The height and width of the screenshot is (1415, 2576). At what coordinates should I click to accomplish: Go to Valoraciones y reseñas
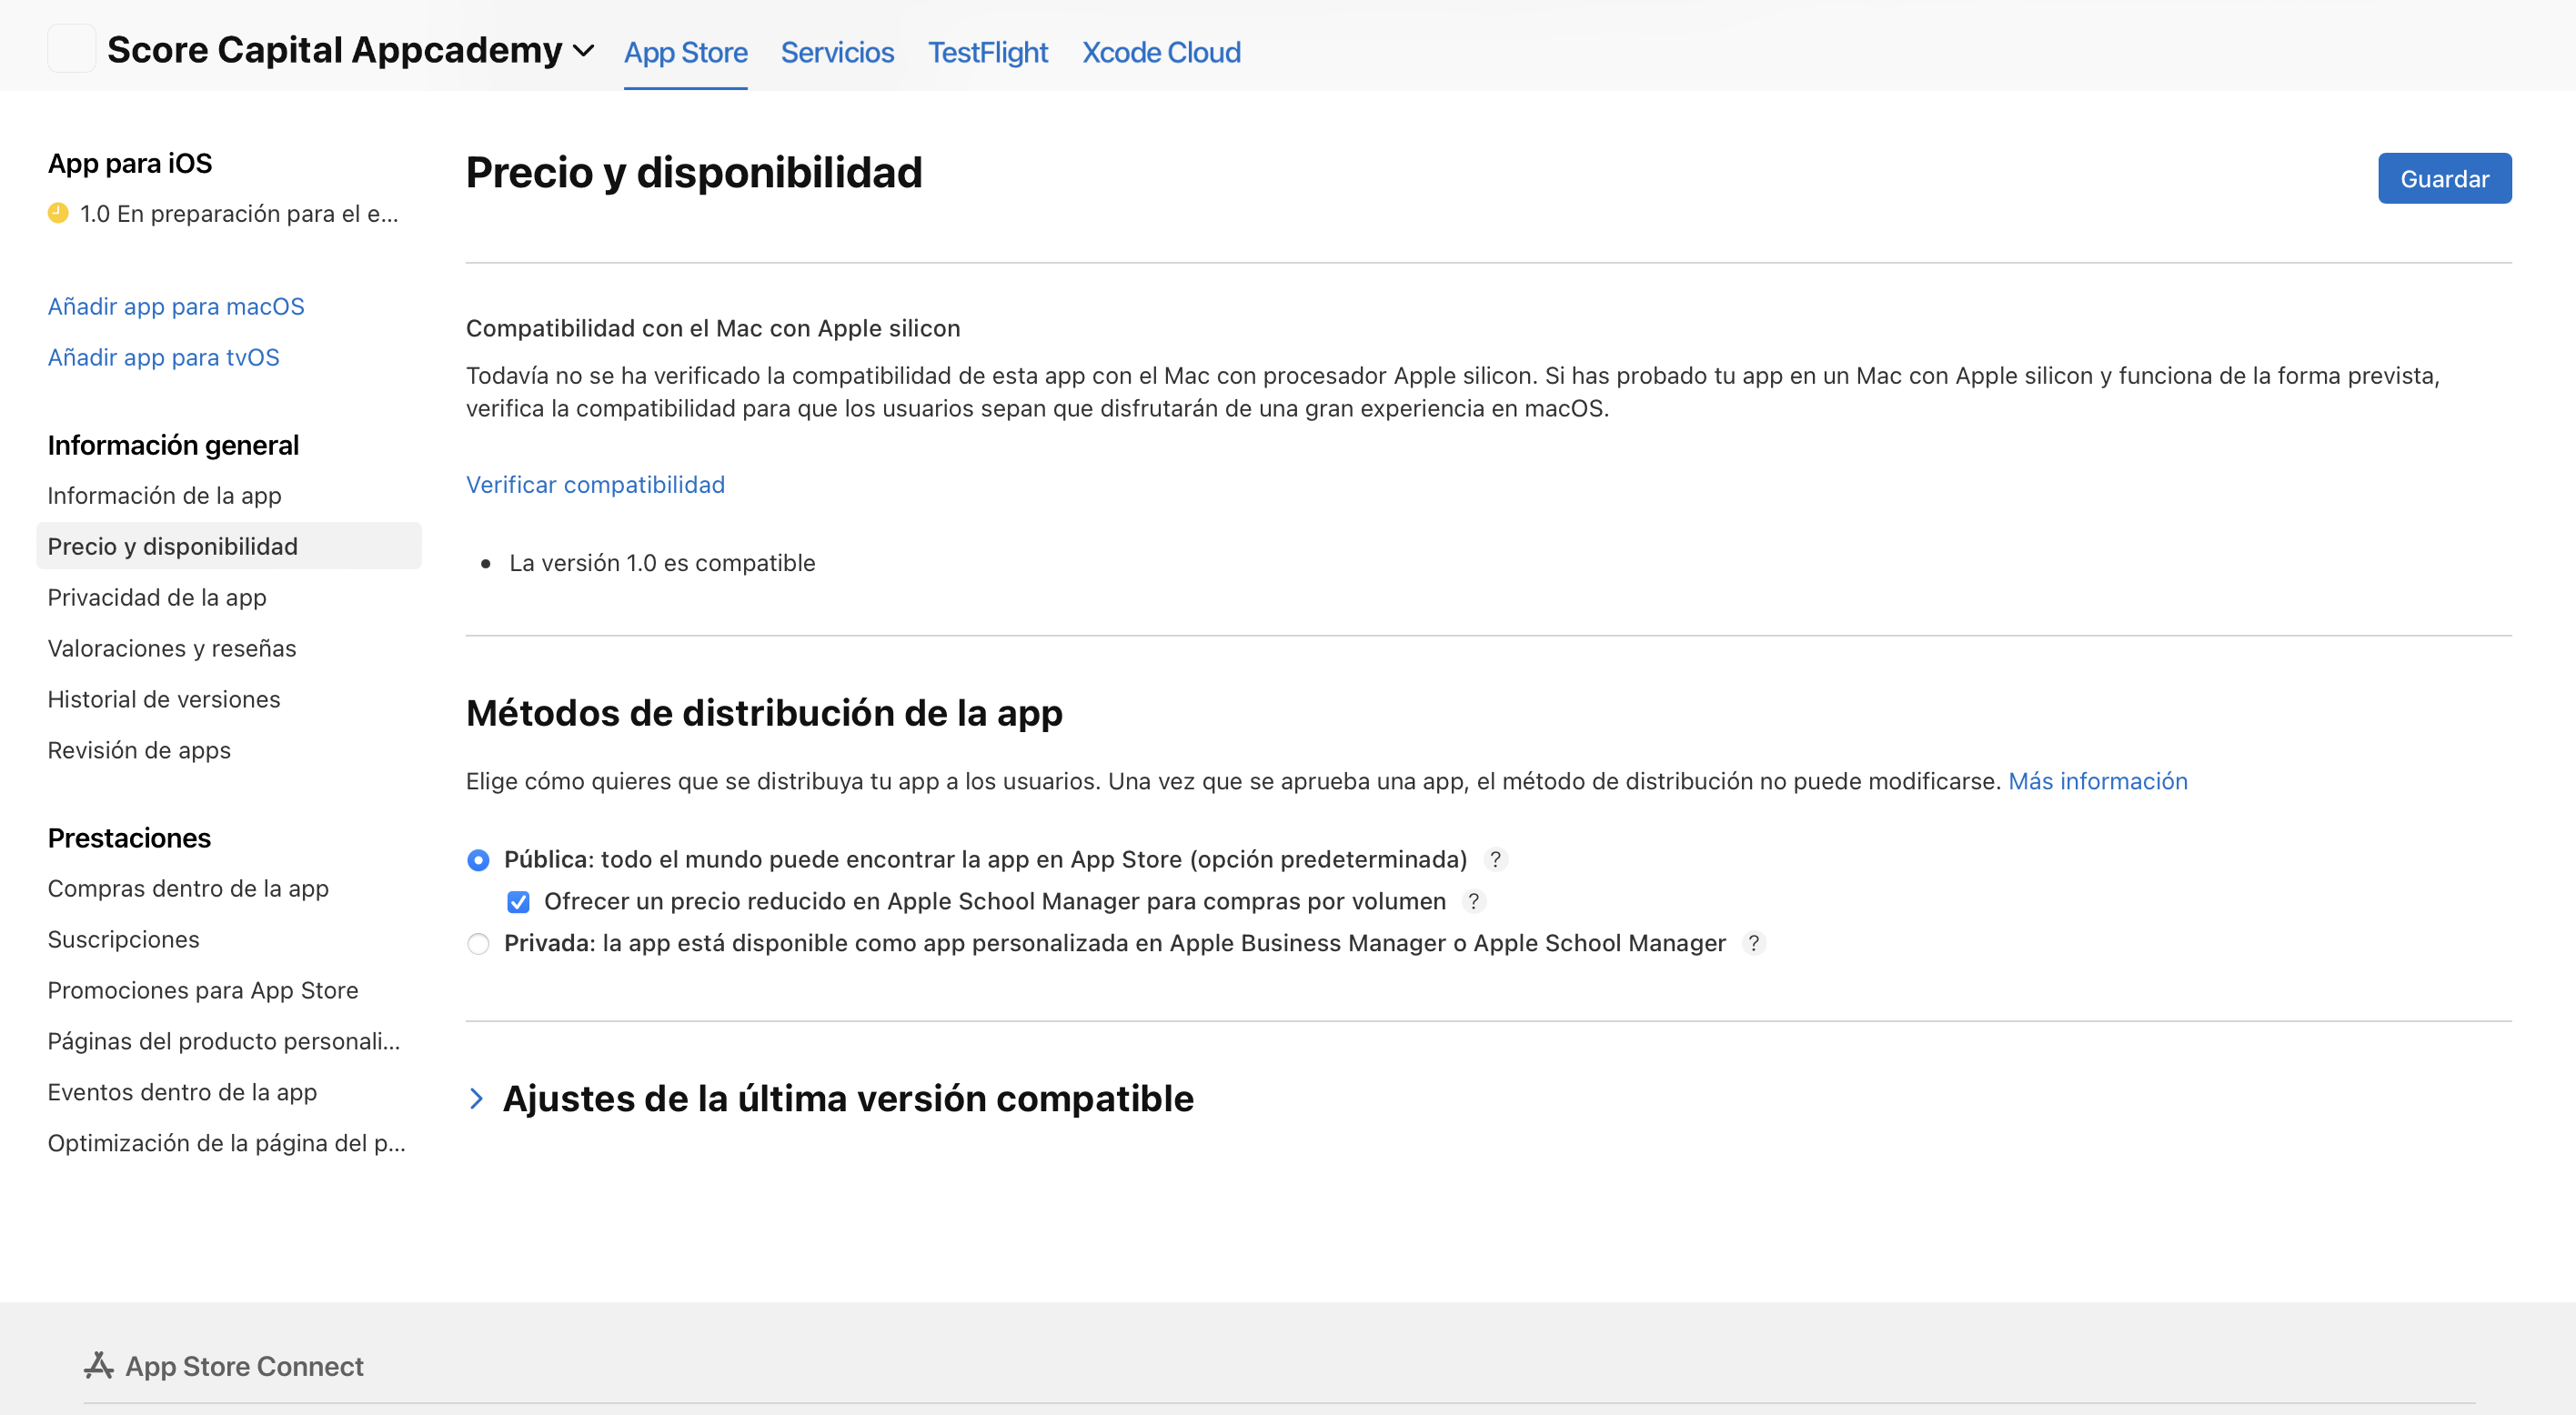[x=172, y=648]
